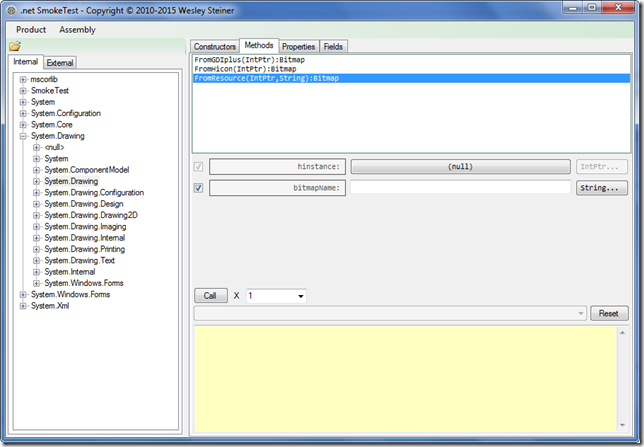Viewport: 644px width, 447px height.
Task: Toggle the bitmapName checkbox
Action: (198, 187)
